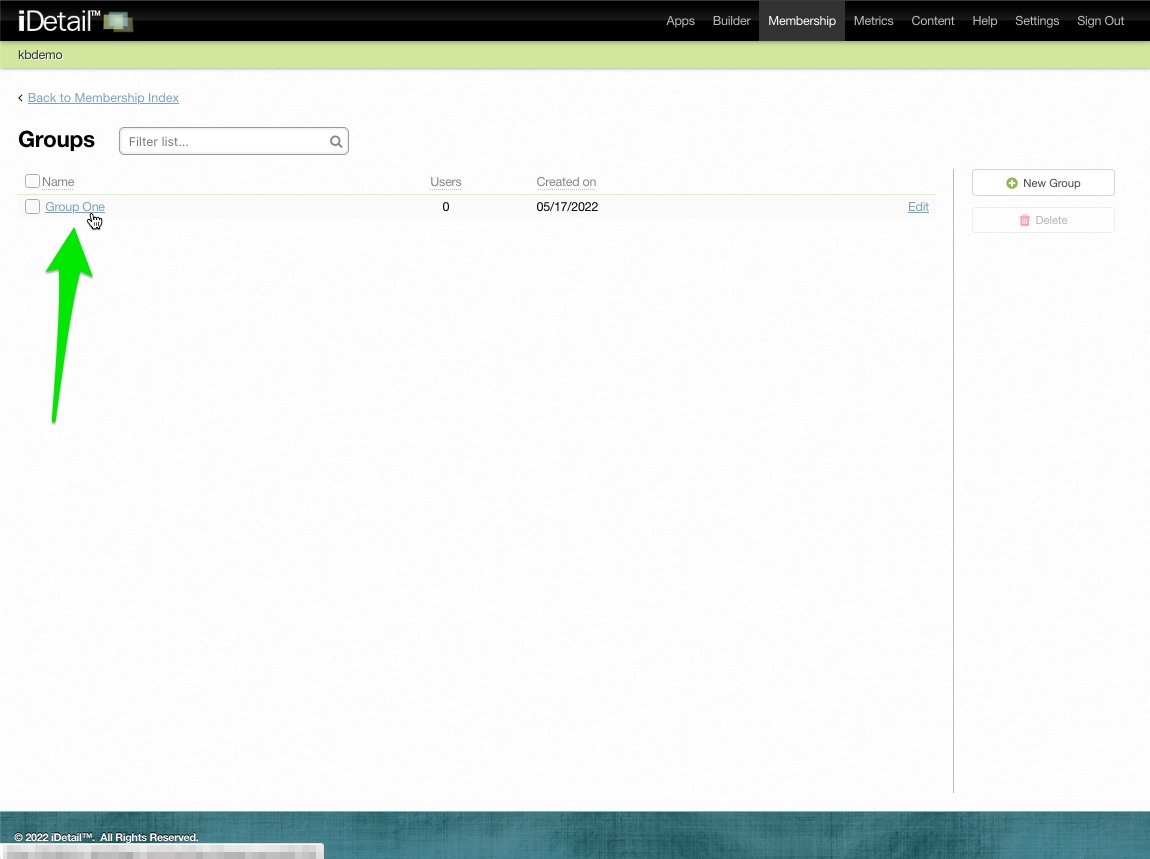The width and height of the screenshot is (1150, 859).
Task: Check the Group One row checkbox
Action: click(x=32, y=207)
